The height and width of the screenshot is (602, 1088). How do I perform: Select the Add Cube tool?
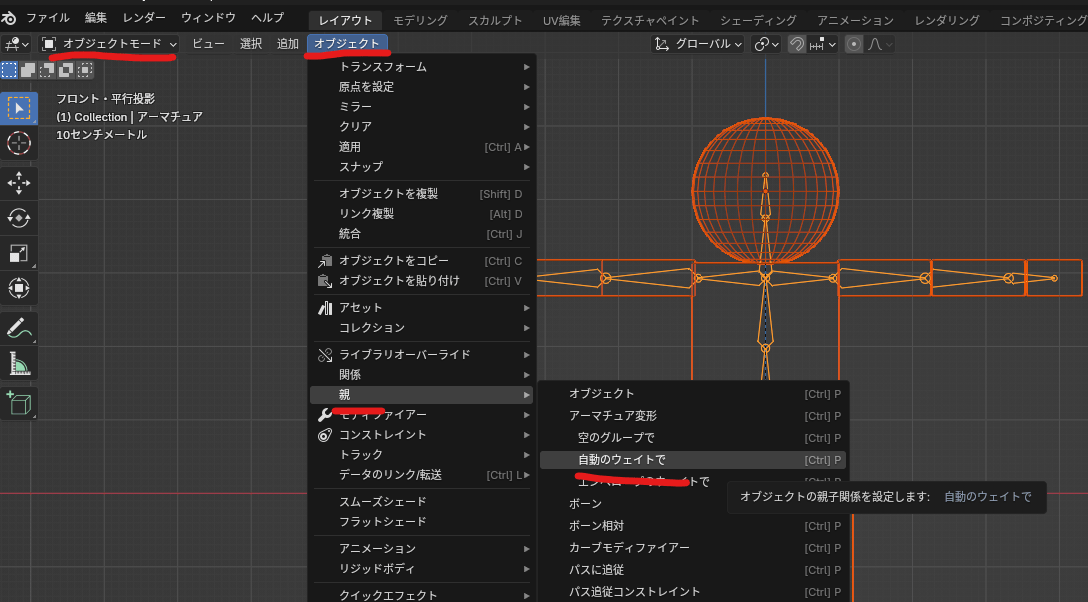click(x=19, y=402)
